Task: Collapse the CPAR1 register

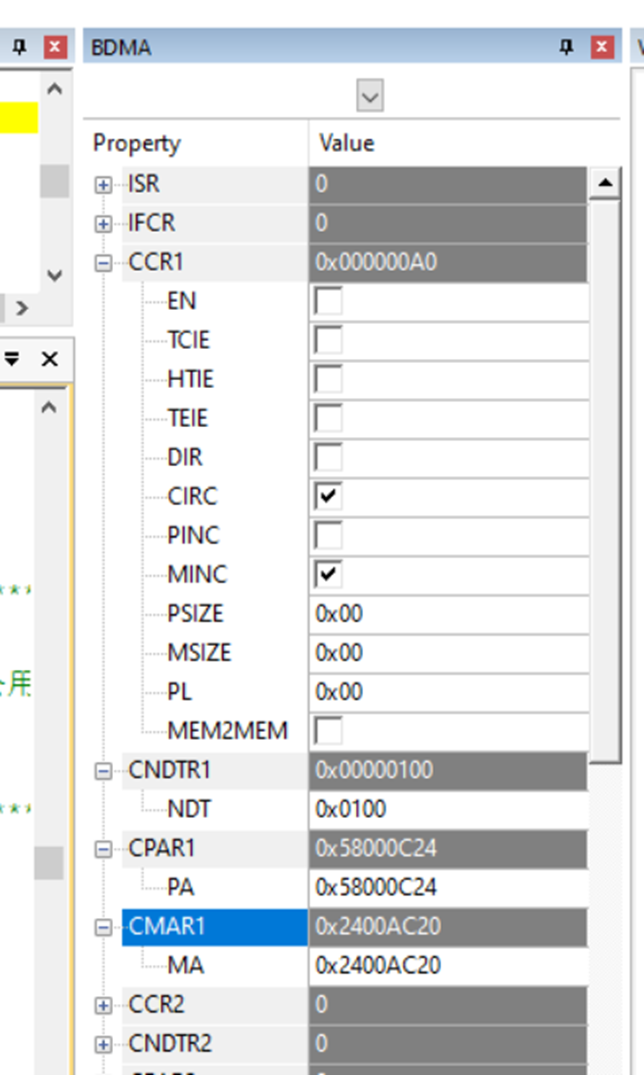Action: 104,849
